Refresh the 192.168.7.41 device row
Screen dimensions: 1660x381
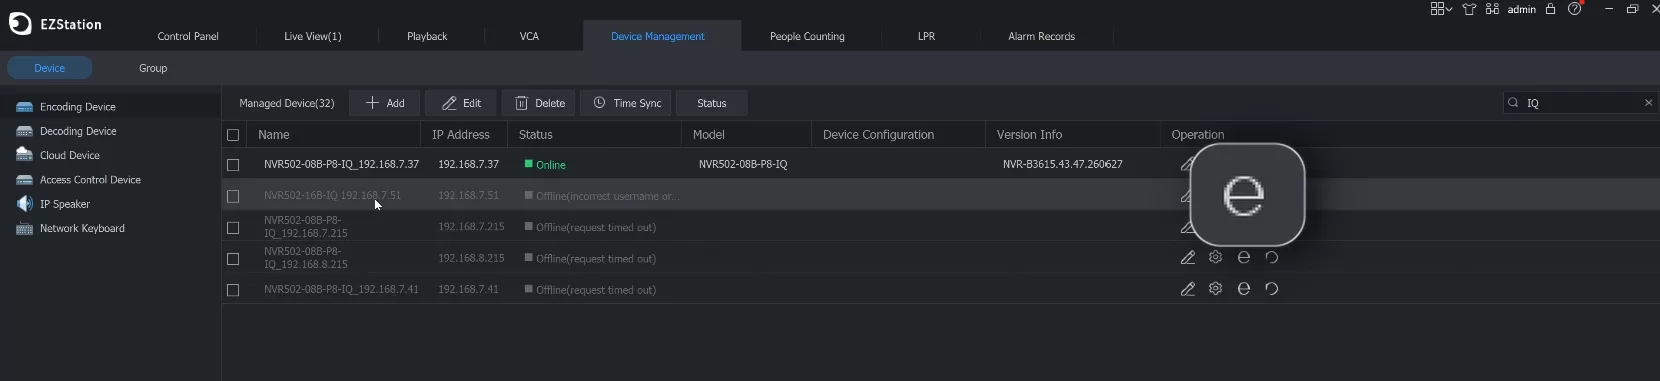pyautogui.click(x=1272, y=289)
